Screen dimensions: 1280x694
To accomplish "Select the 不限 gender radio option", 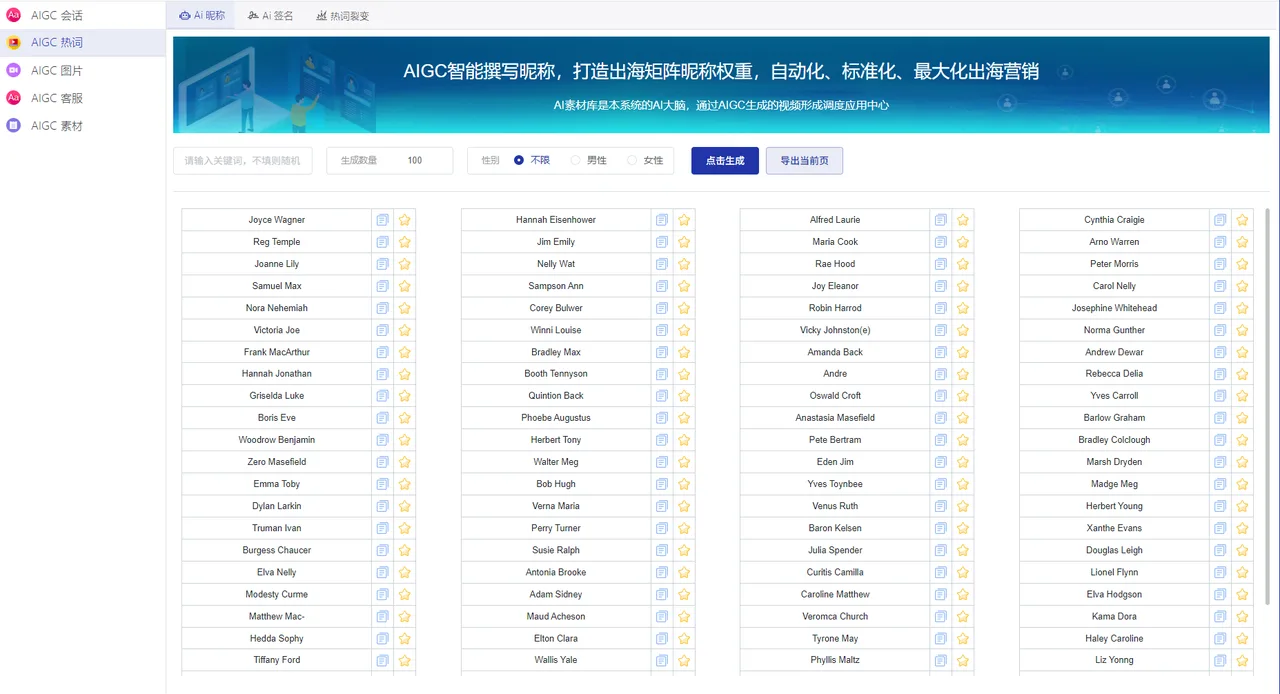I will (519, 160).
